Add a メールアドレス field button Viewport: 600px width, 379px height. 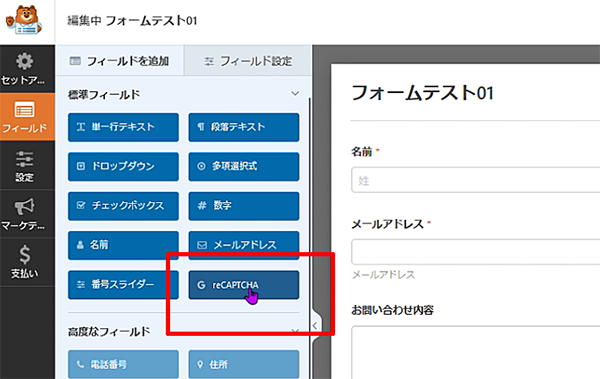coord(244,245)
